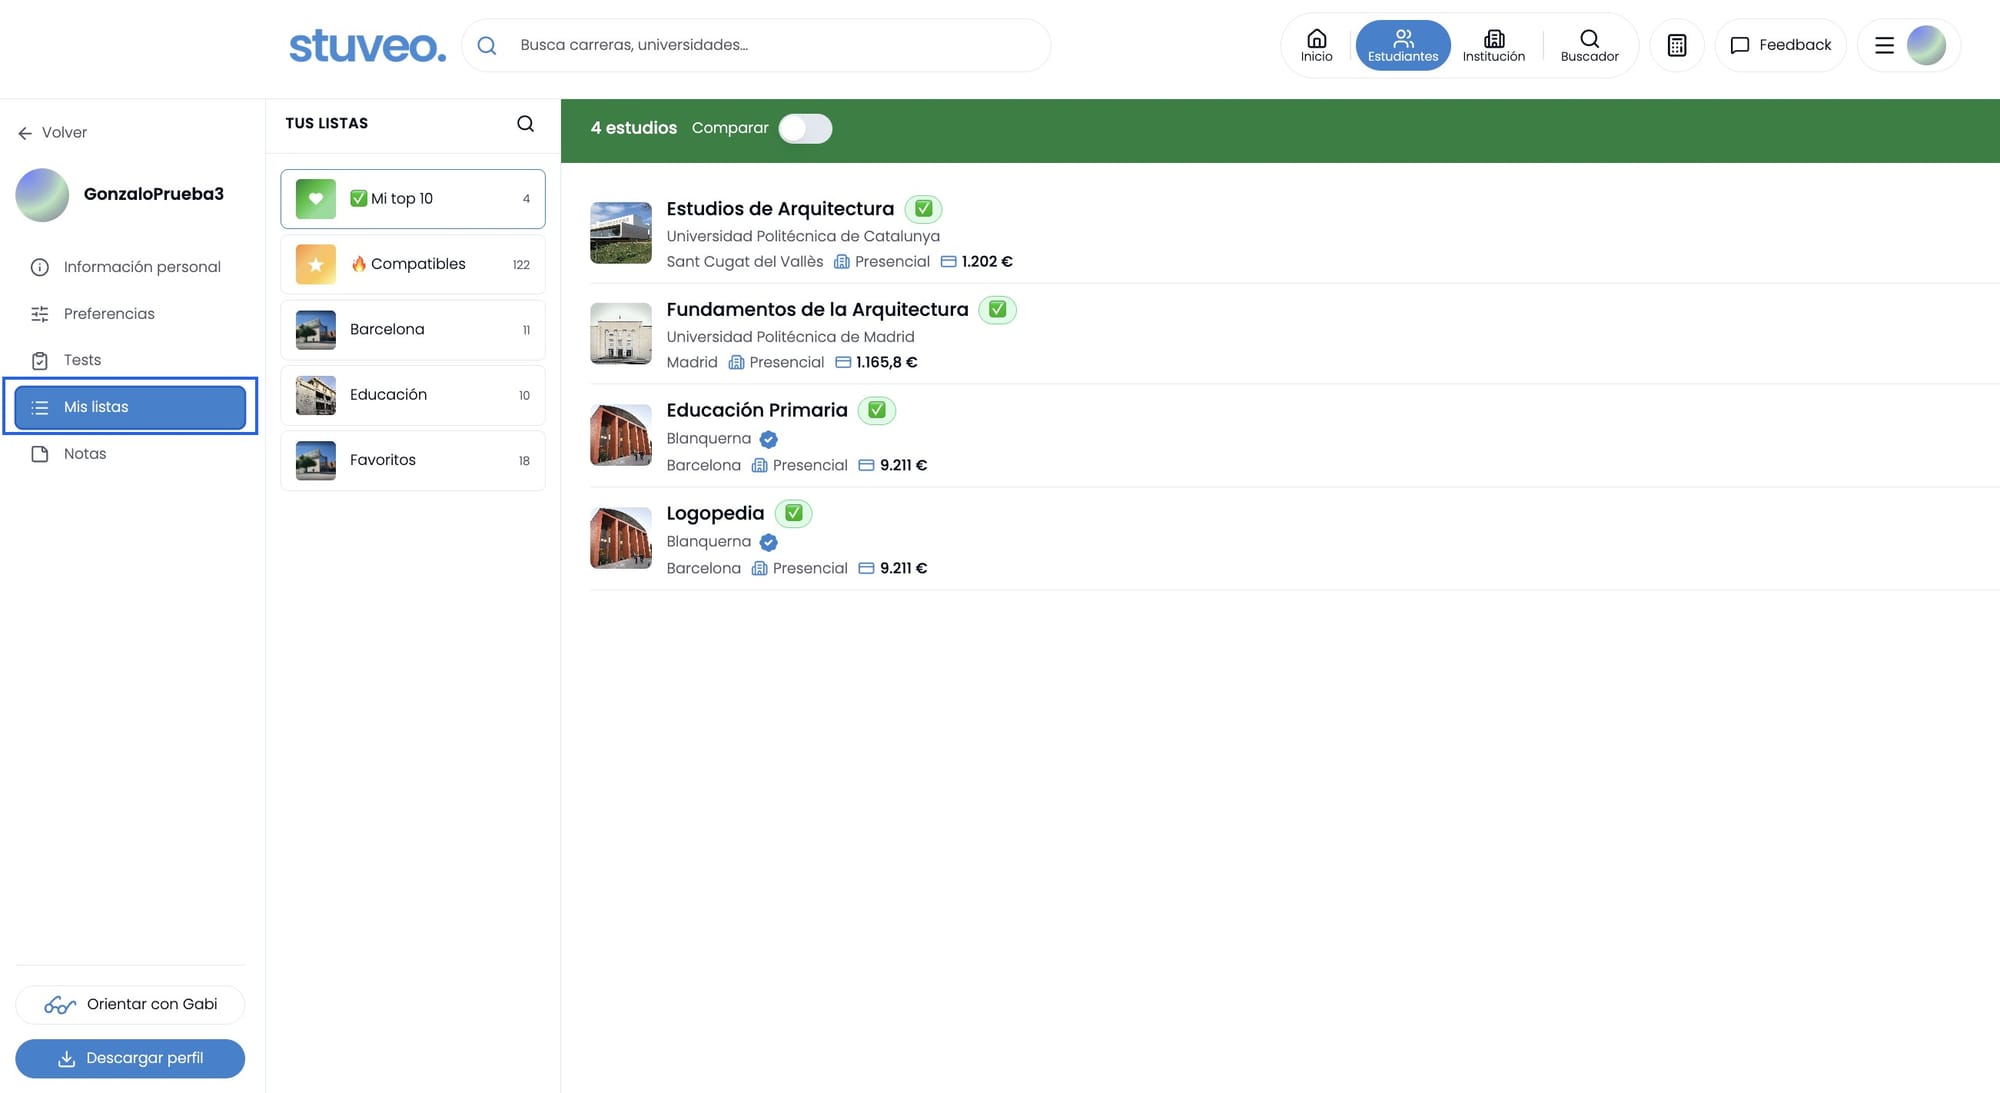Screen dimensions: 2000x1093
Task: Click the GonzaloPrueba3 profile avatar
Action: point(42,195)
